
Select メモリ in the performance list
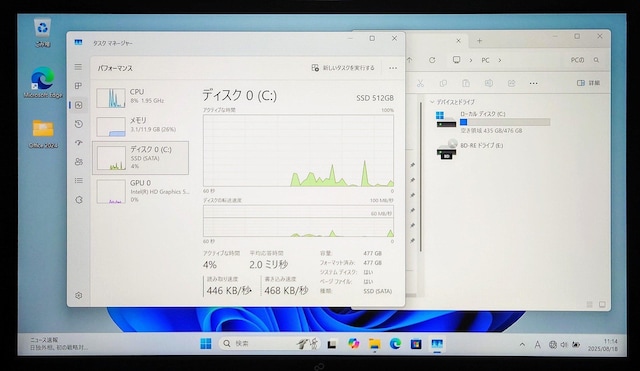click(140, 126)
